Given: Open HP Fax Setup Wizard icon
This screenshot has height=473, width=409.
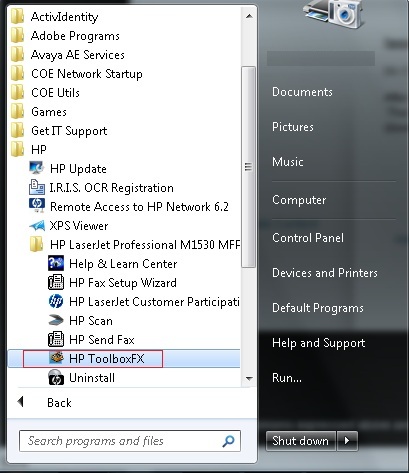Looking at the screenshot, I should (56, 283).
